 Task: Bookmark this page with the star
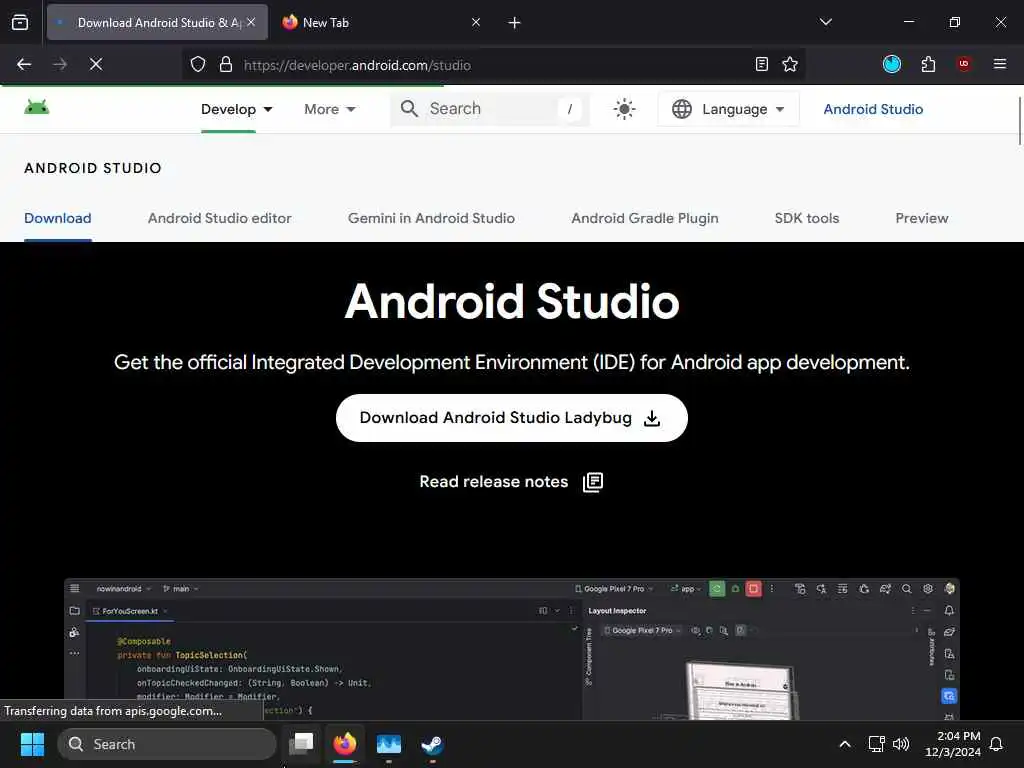click(790, 64)
